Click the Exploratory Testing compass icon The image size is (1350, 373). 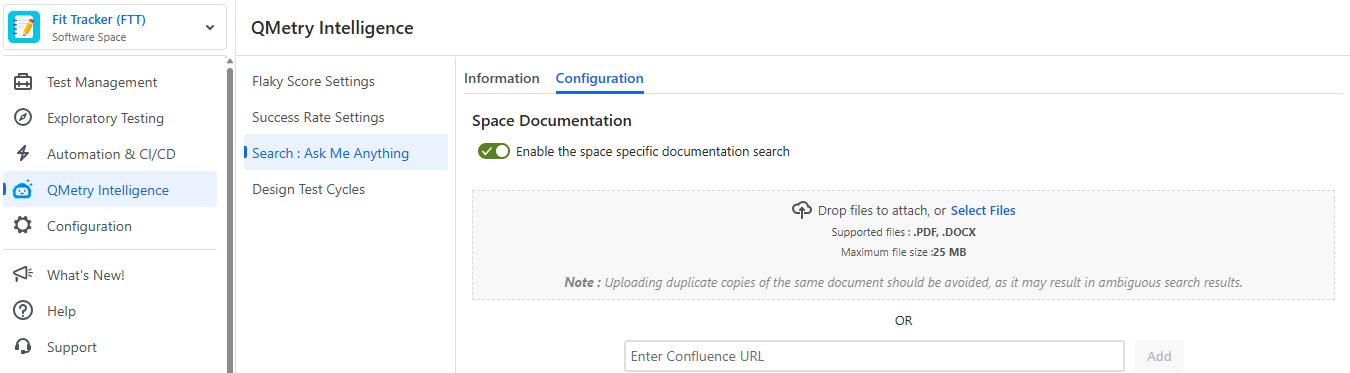(23, 118)
